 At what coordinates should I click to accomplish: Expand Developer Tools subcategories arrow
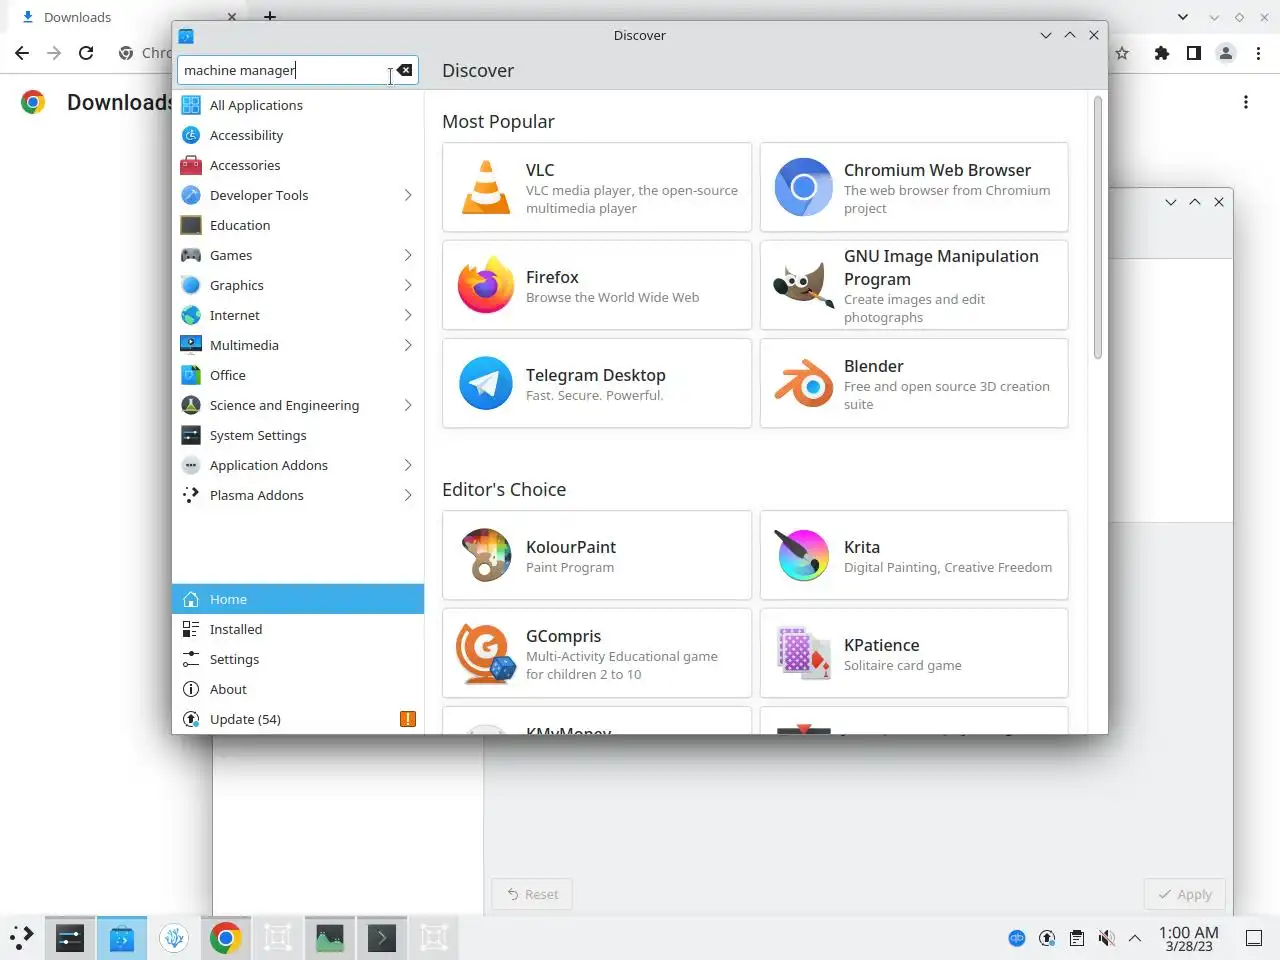pos(408,195)
